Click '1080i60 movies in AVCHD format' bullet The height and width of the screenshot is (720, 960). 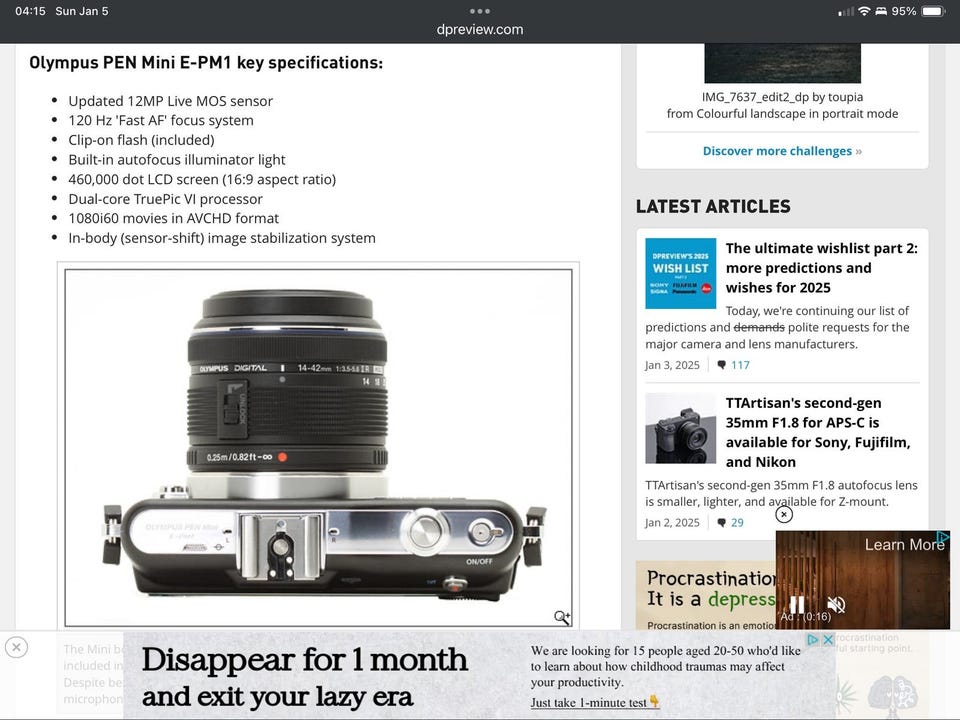[x=173, y=219]
